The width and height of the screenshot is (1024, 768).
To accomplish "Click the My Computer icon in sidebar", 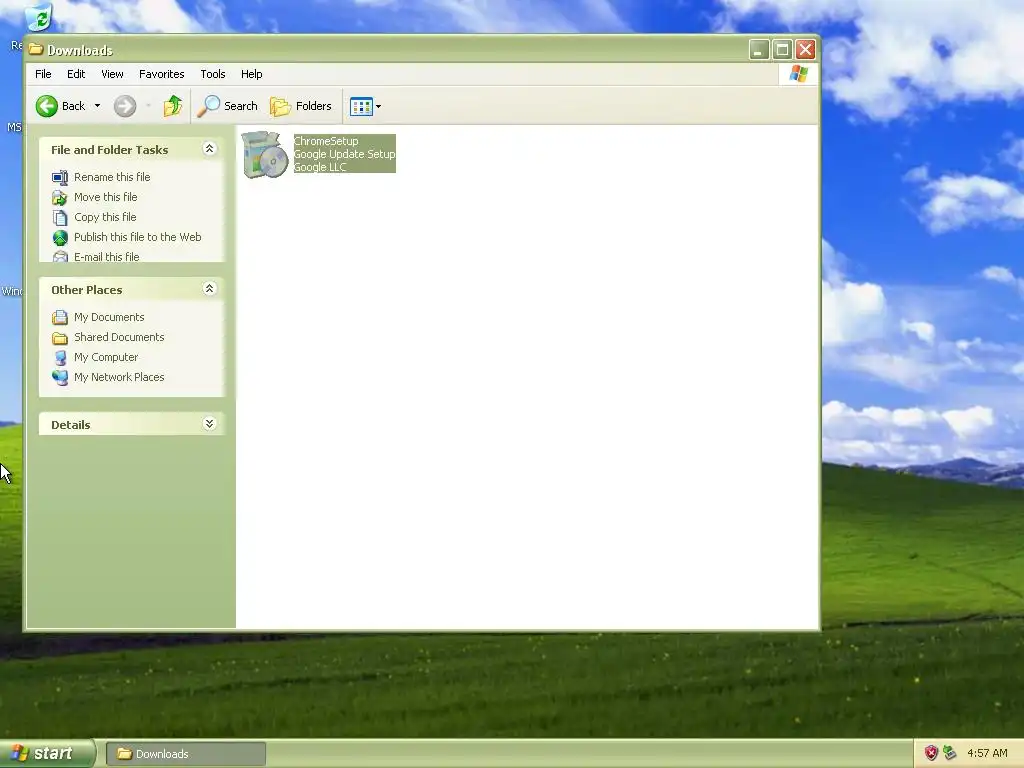I will pyautogui.click(x=60, y=358).
